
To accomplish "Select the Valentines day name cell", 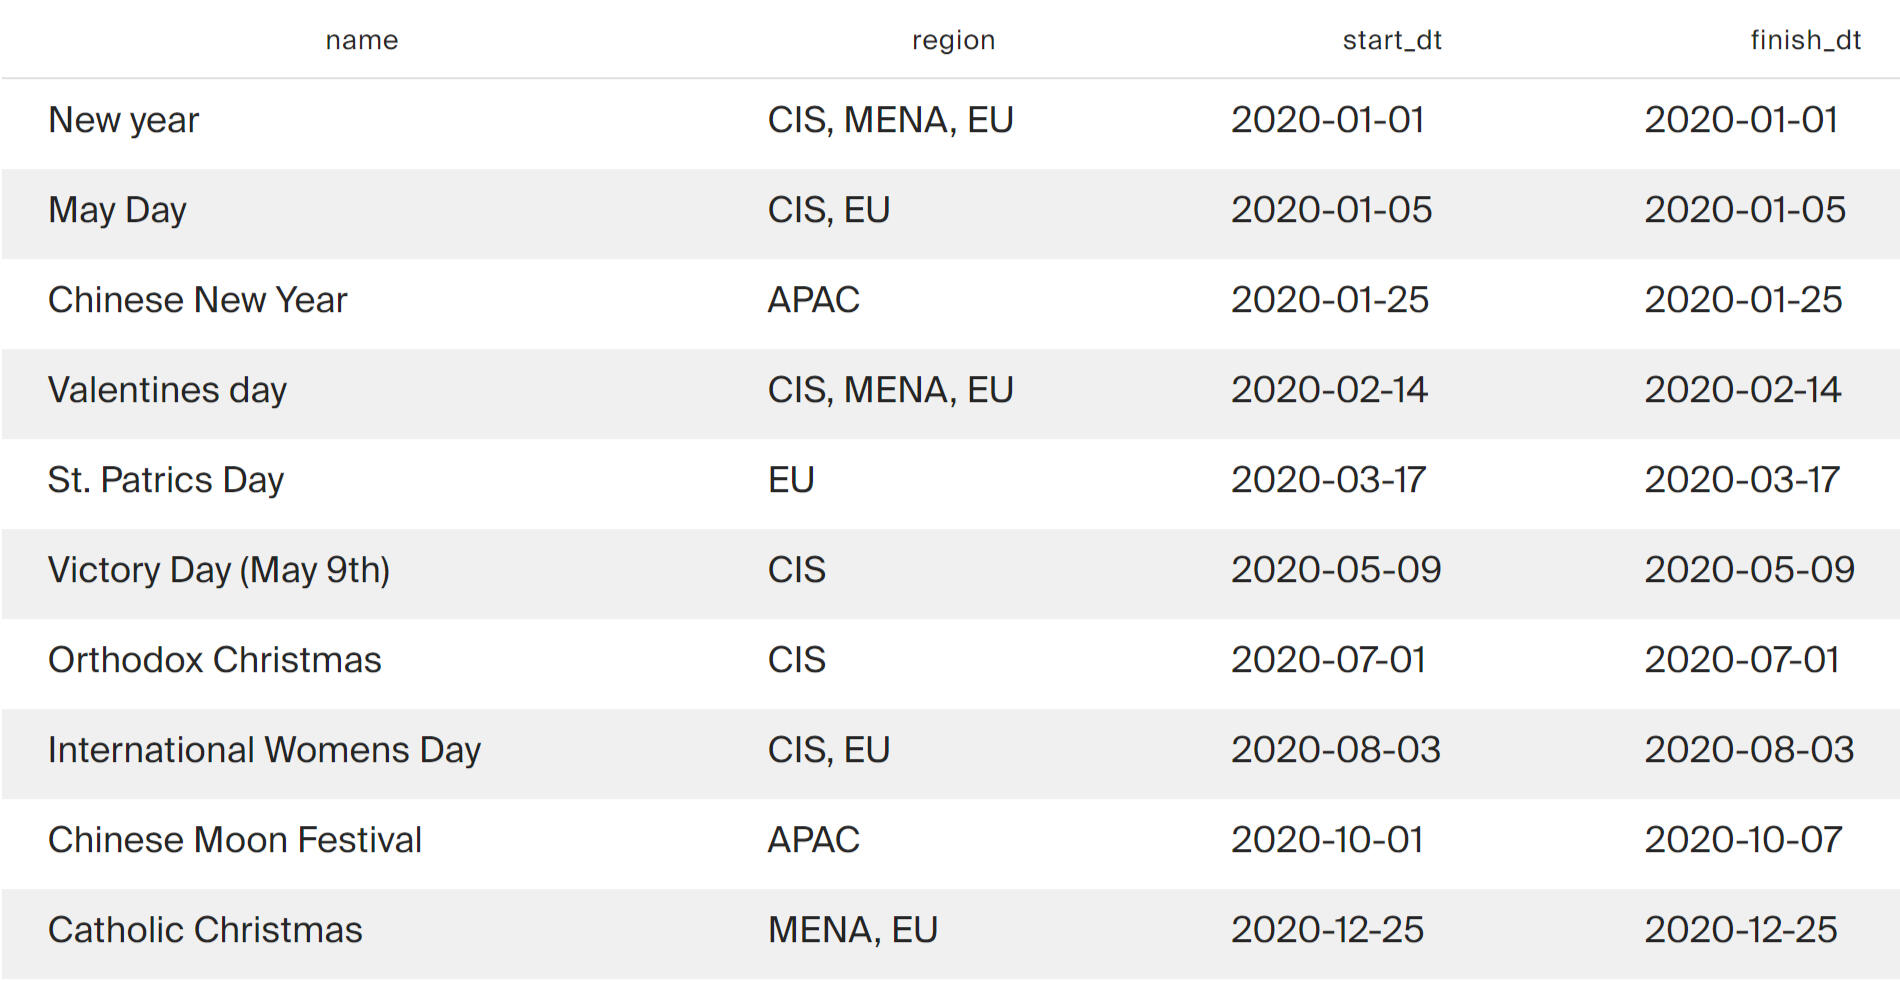I will click(168, 390).
